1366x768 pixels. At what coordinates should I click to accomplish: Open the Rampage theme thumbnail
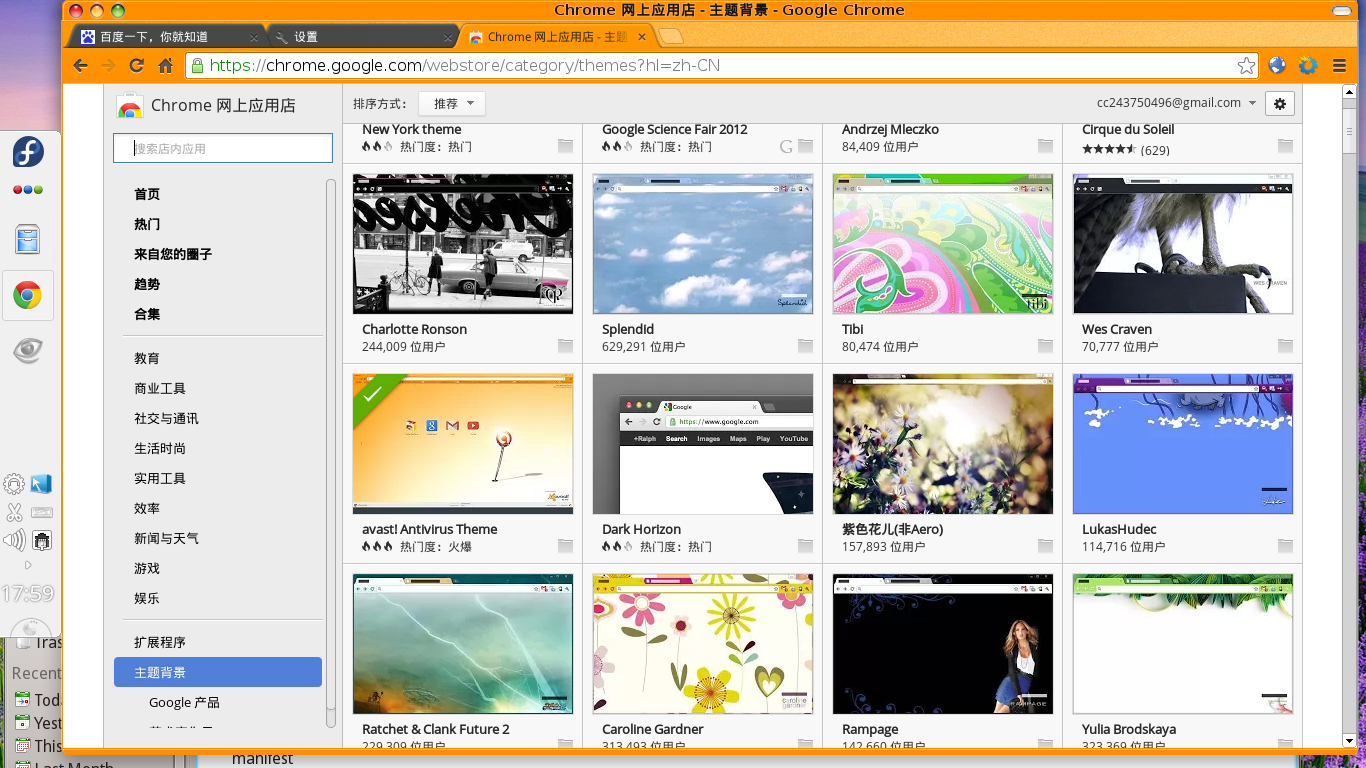point(943,644)
